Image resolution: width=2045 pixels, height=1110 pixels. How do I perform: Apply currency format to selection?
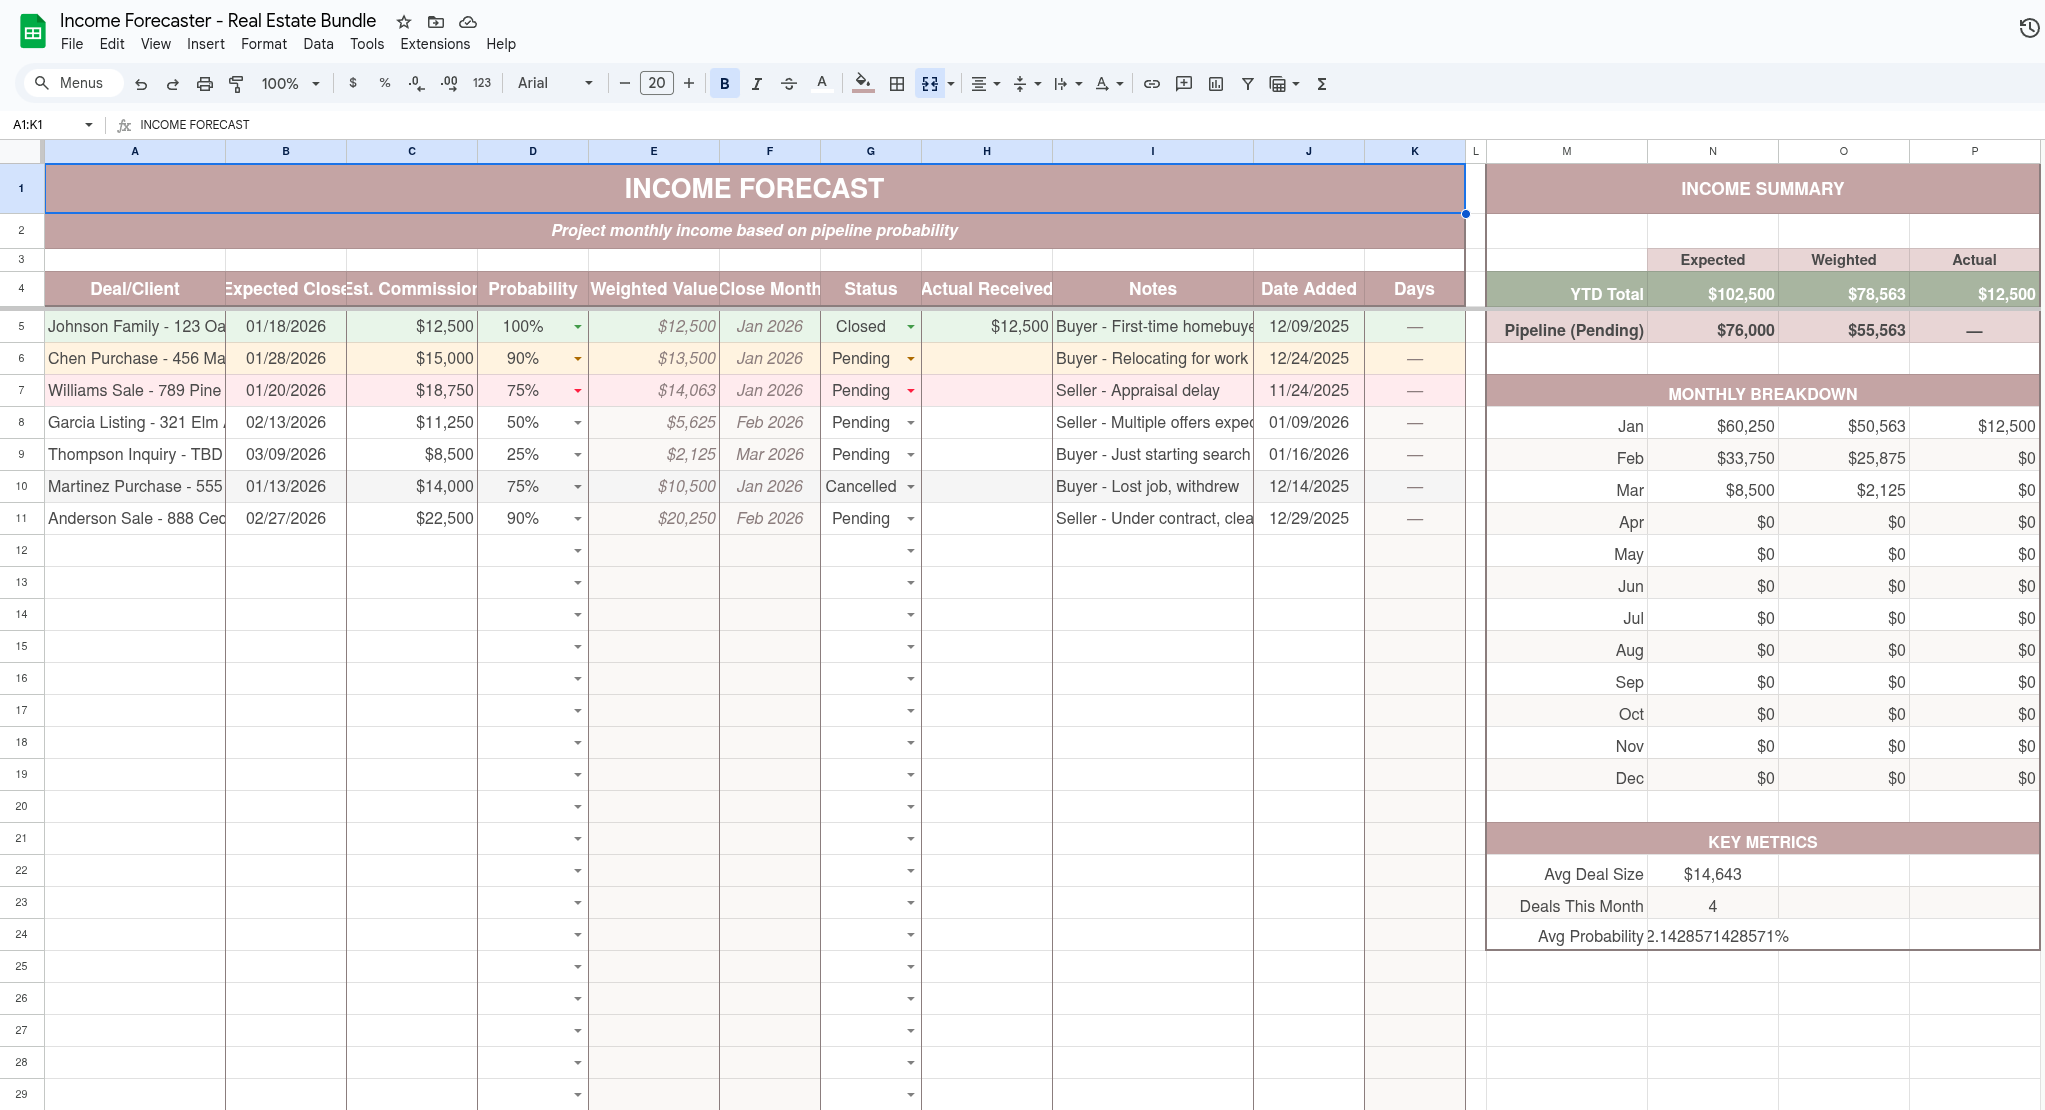pos(352,83)
